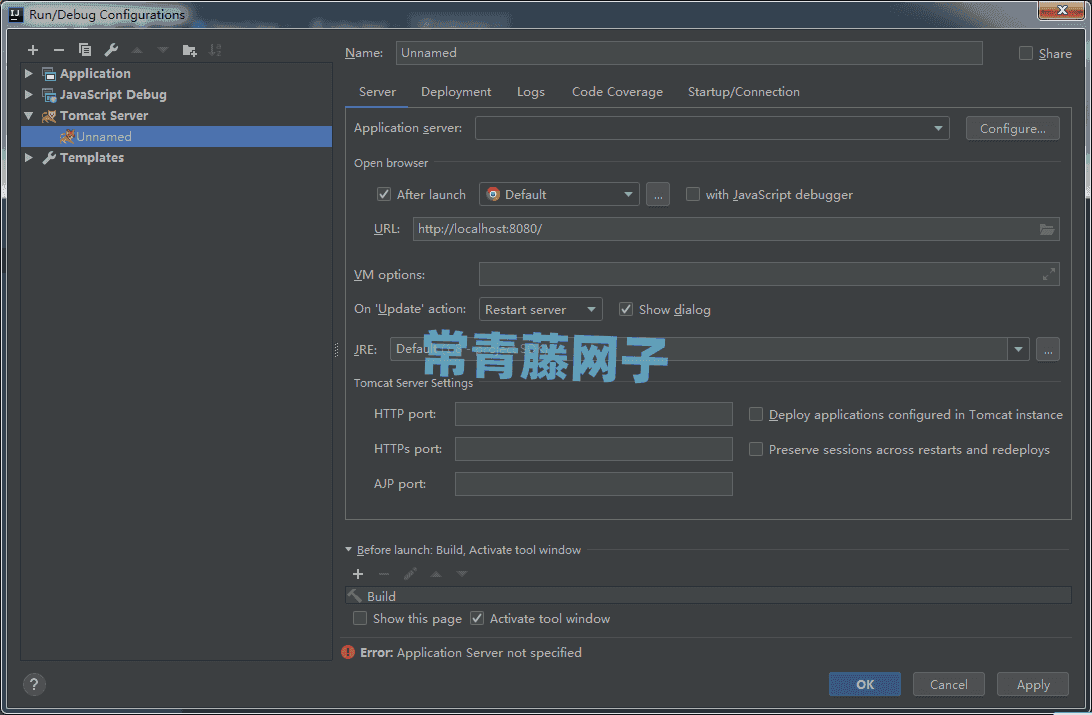This screenshot has width=1092, height=715.
Task: Remove the before launch task
Action: coord(384,574)
